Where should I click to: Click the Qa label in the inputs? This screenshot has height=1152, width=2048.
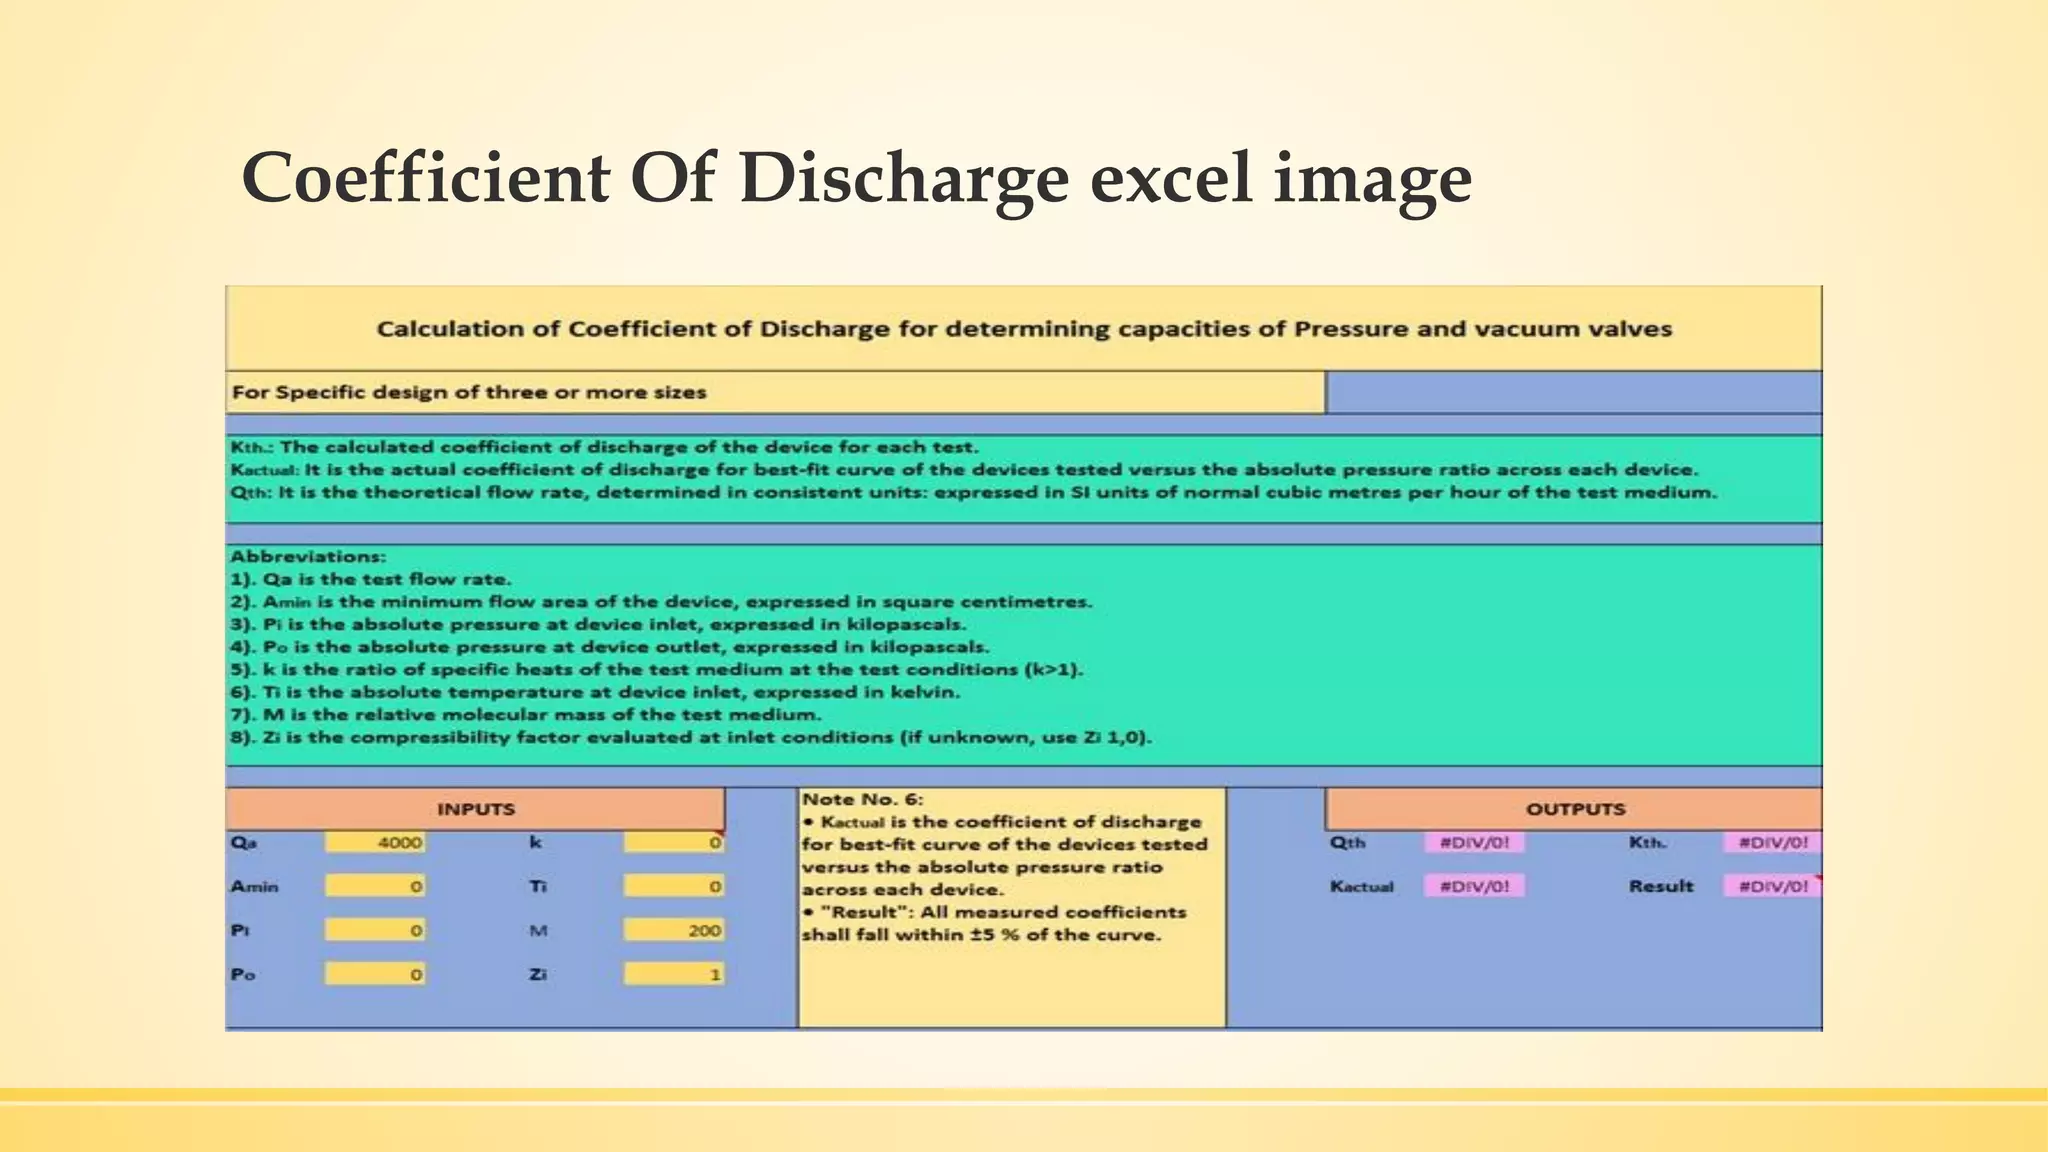(x=243, y=843)
